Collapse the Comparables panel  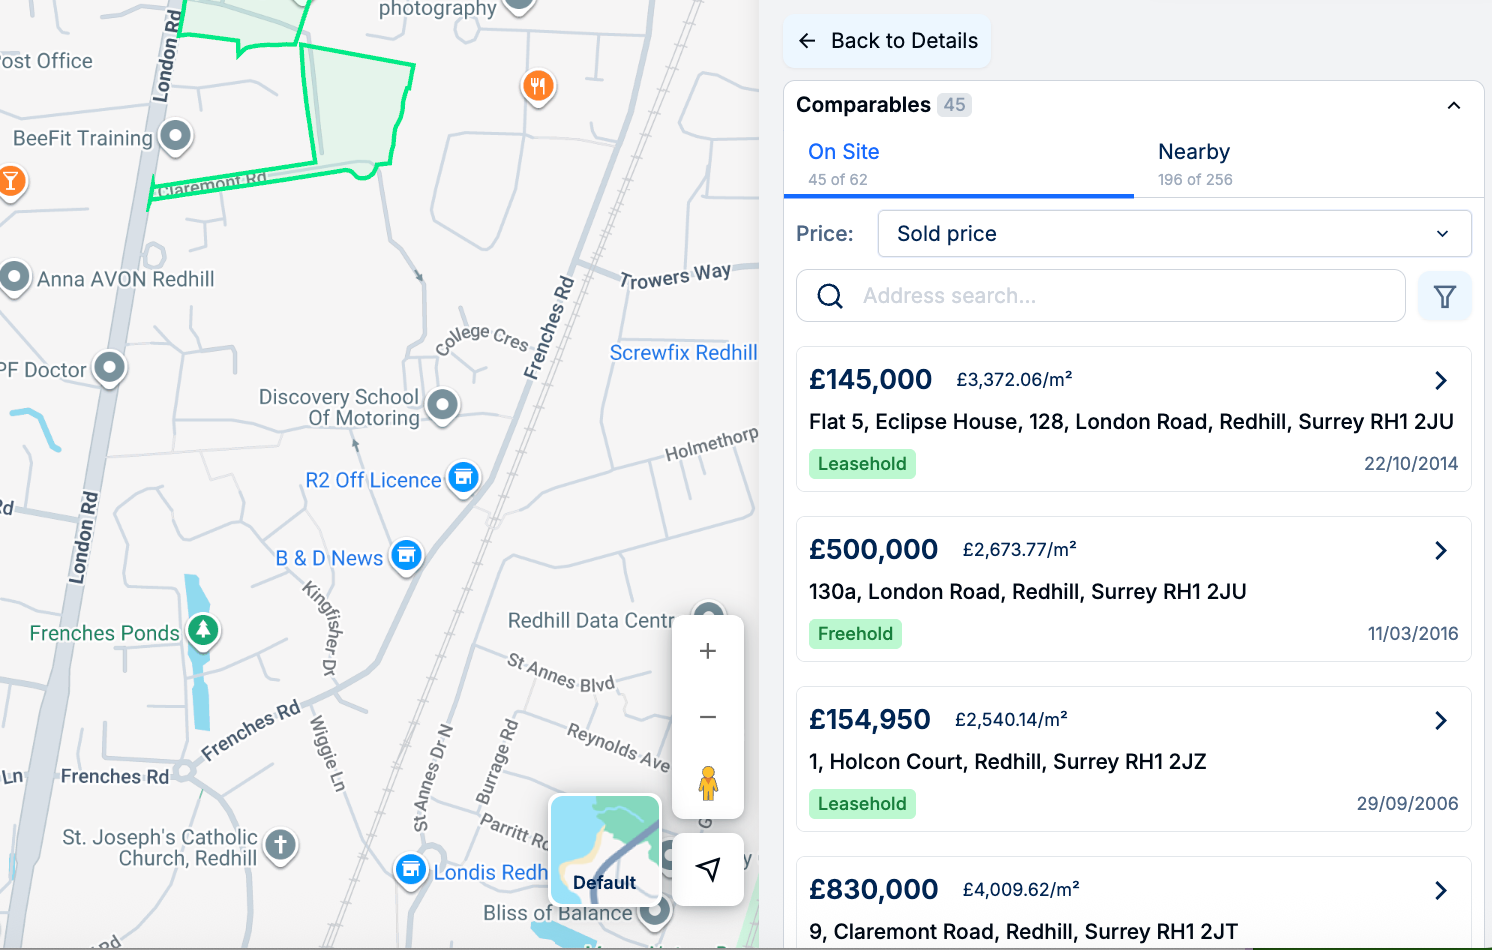1454,106
